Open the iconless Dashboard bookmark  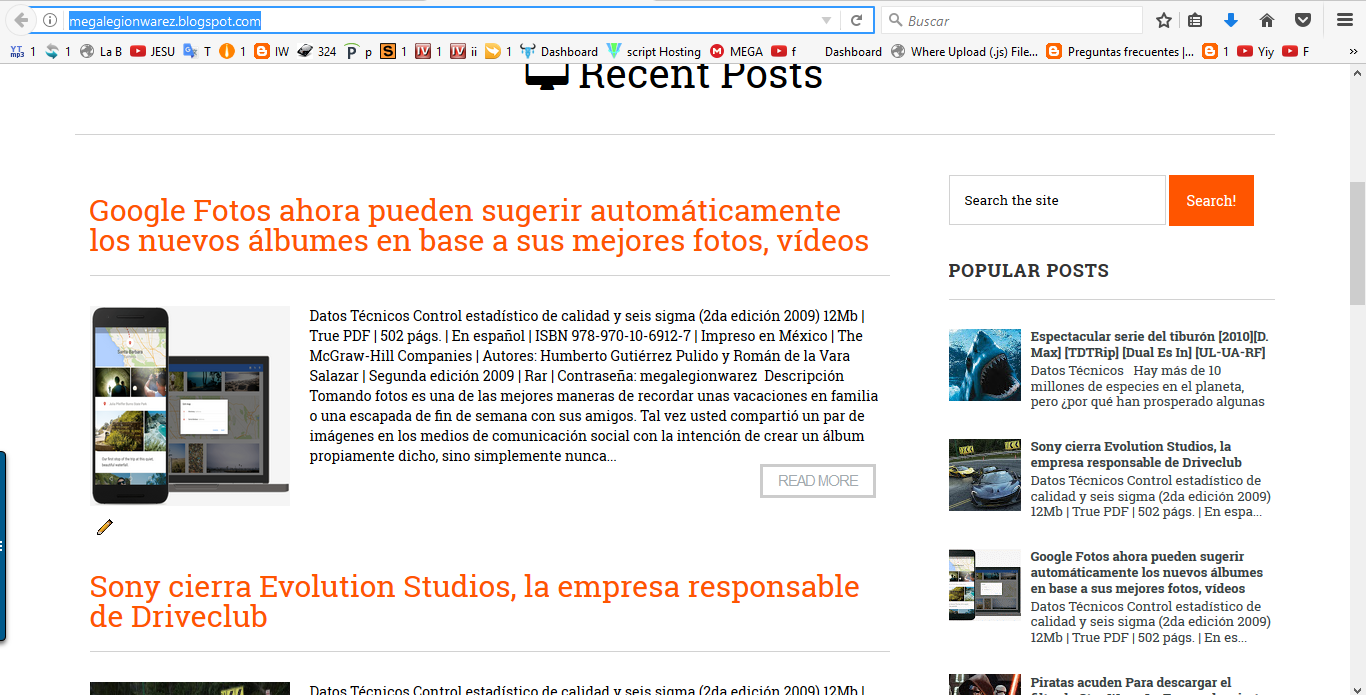click(x=853, y=51)
